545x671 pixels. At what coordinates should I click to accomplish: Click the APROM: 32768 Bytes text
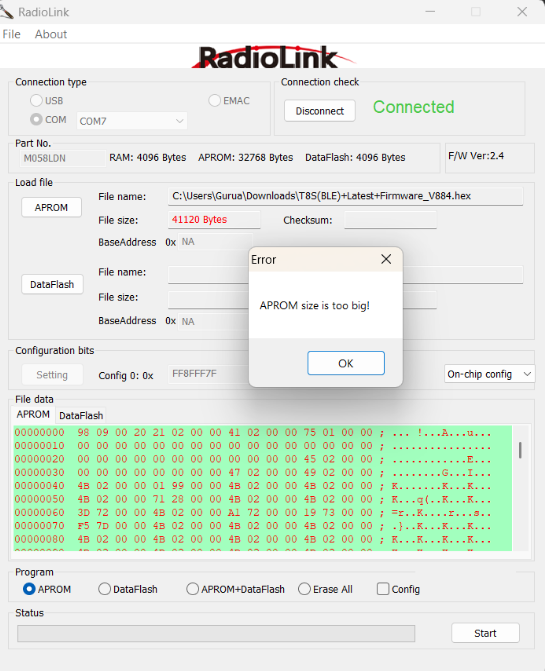pyautogui.click(x=246, y=157)
